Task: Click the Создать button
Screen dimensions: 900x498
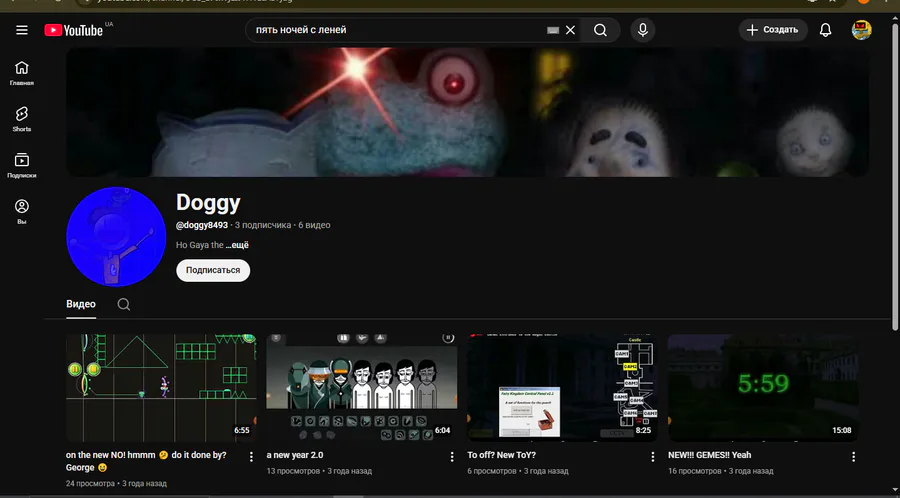Action: click(x=773, y=30)
